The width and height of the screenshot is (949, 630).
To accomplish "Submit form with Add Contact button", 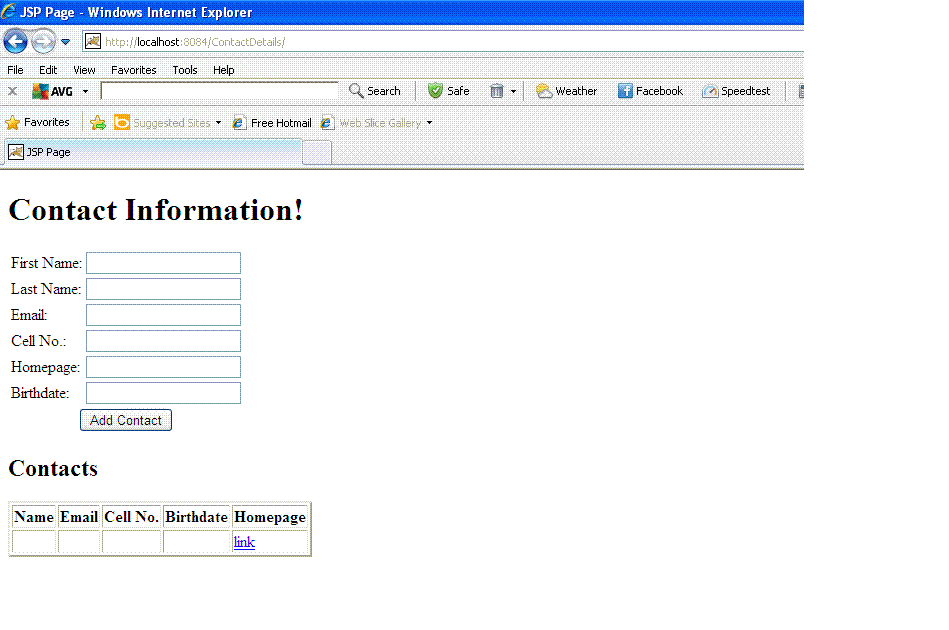I will (126, 420).
